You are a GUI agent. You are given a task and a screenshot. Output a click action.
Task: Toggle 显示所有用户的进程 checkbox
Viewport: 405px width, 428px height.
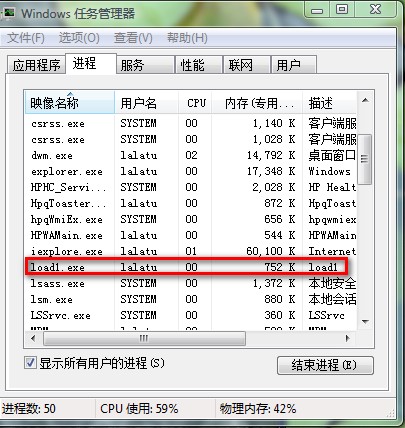point(30,362)
